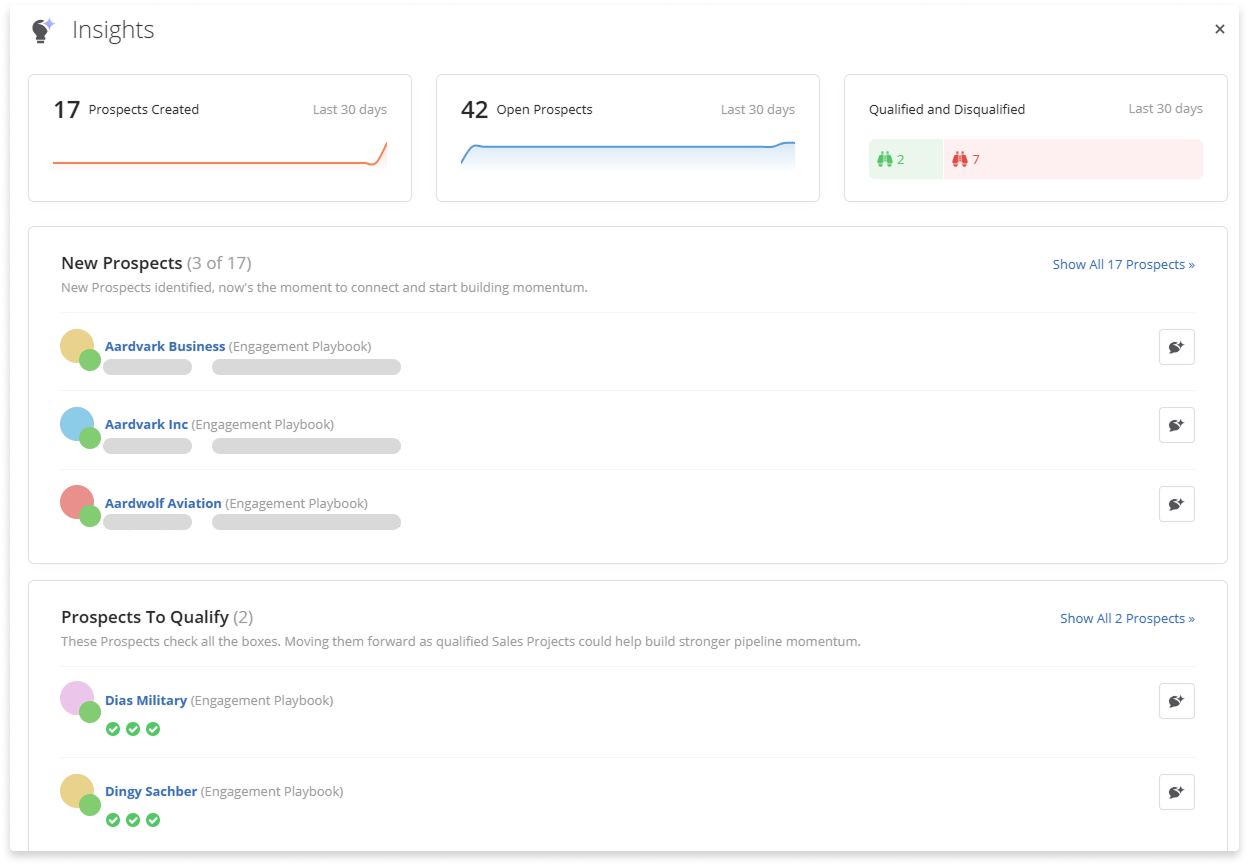Viewport: 1249px width, 866px height.
Task: Close the Insights dialog
Action: 1220,29
